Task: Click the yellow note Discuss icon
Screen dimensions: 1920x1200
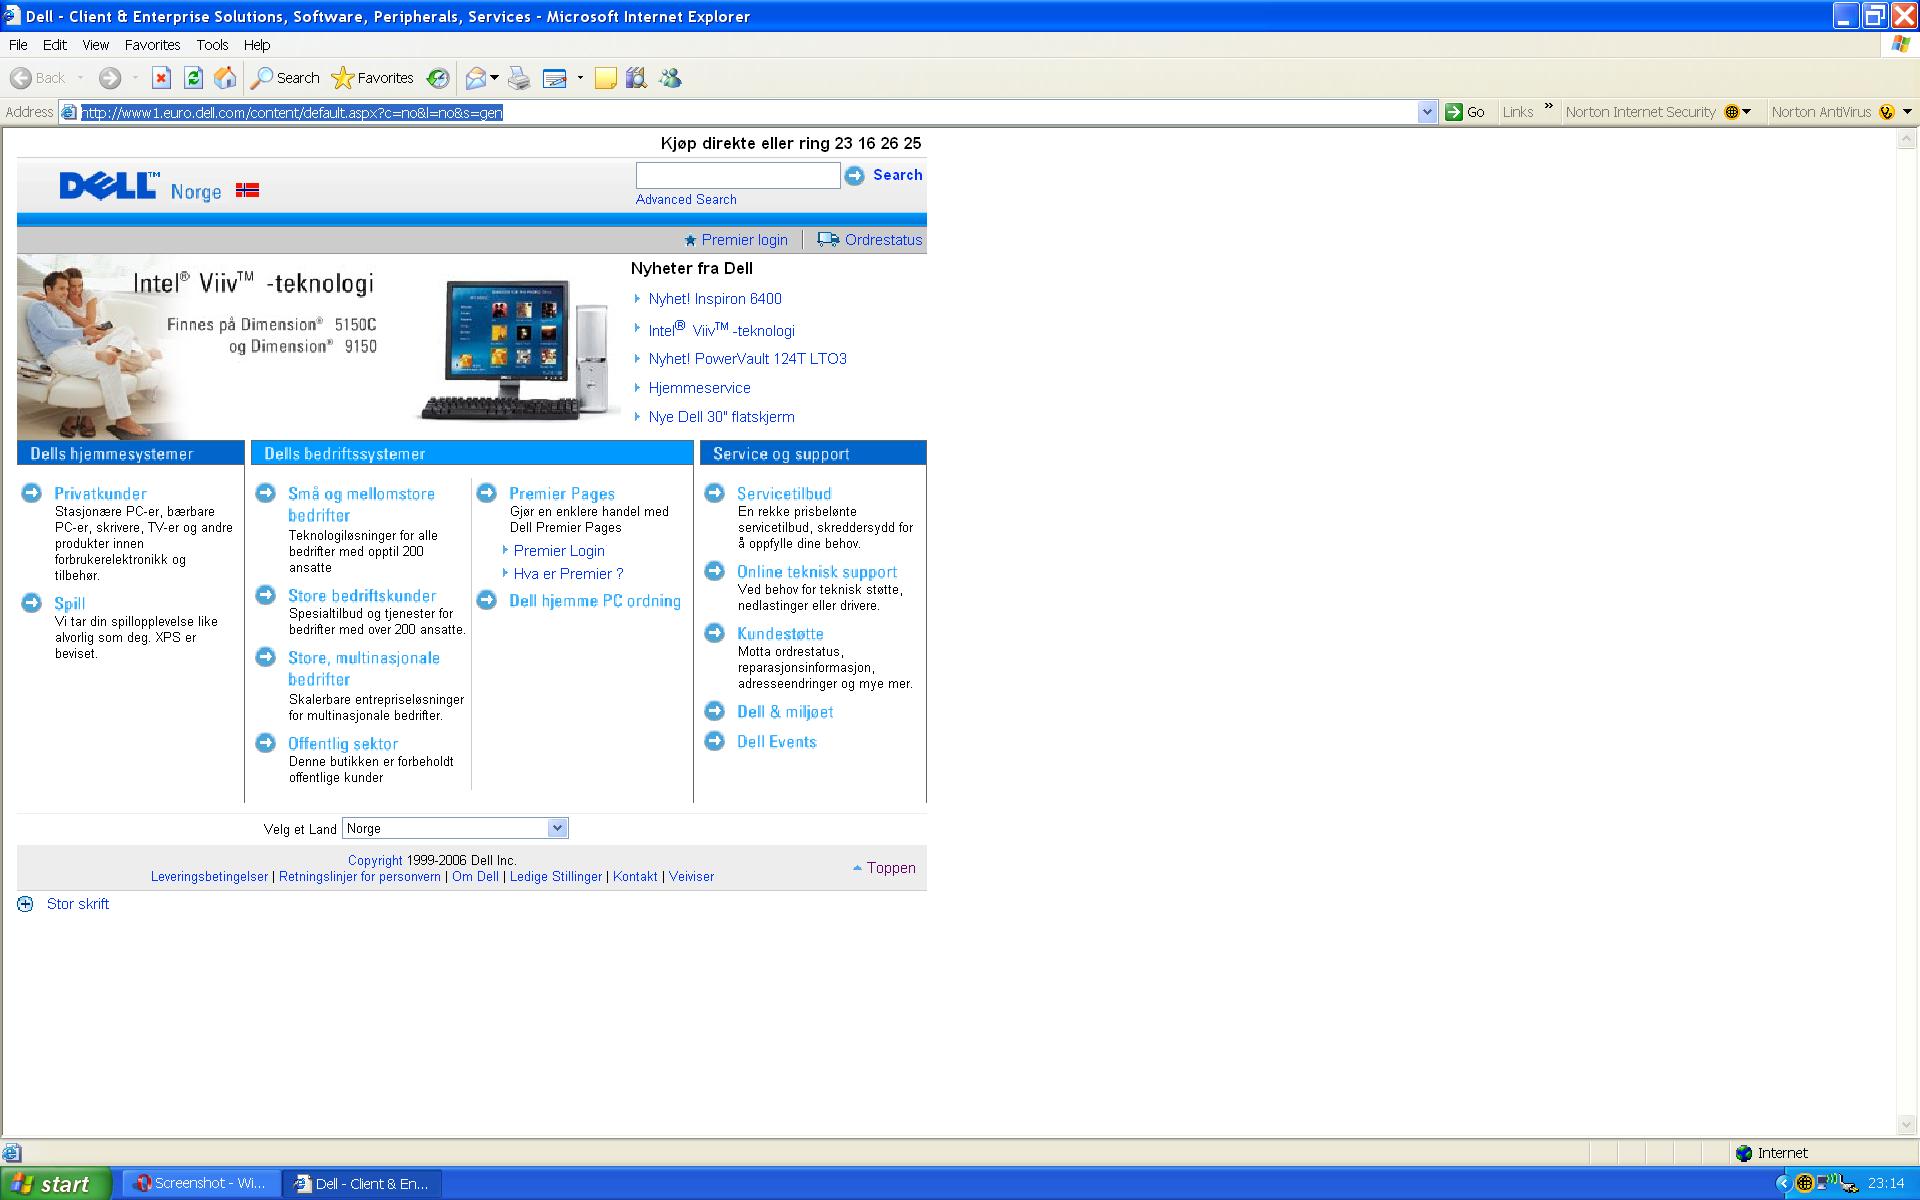Action: pos(605,78)
